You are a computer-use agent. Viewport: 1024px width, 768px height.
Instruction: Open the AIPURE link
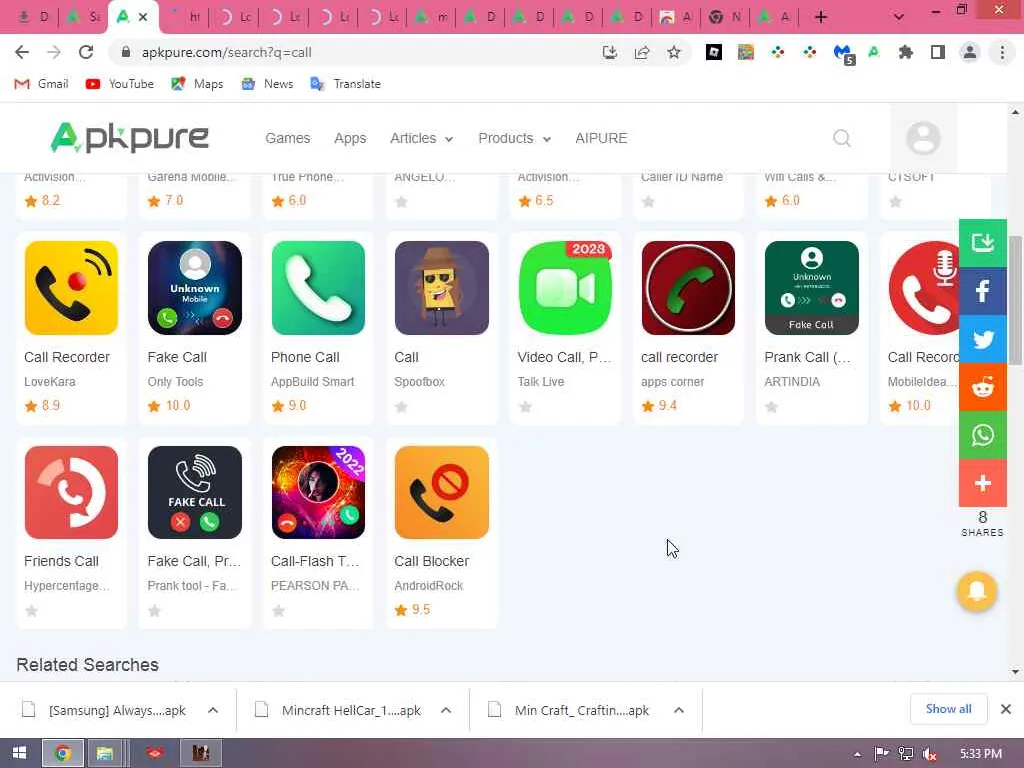(x=601, y=138)
